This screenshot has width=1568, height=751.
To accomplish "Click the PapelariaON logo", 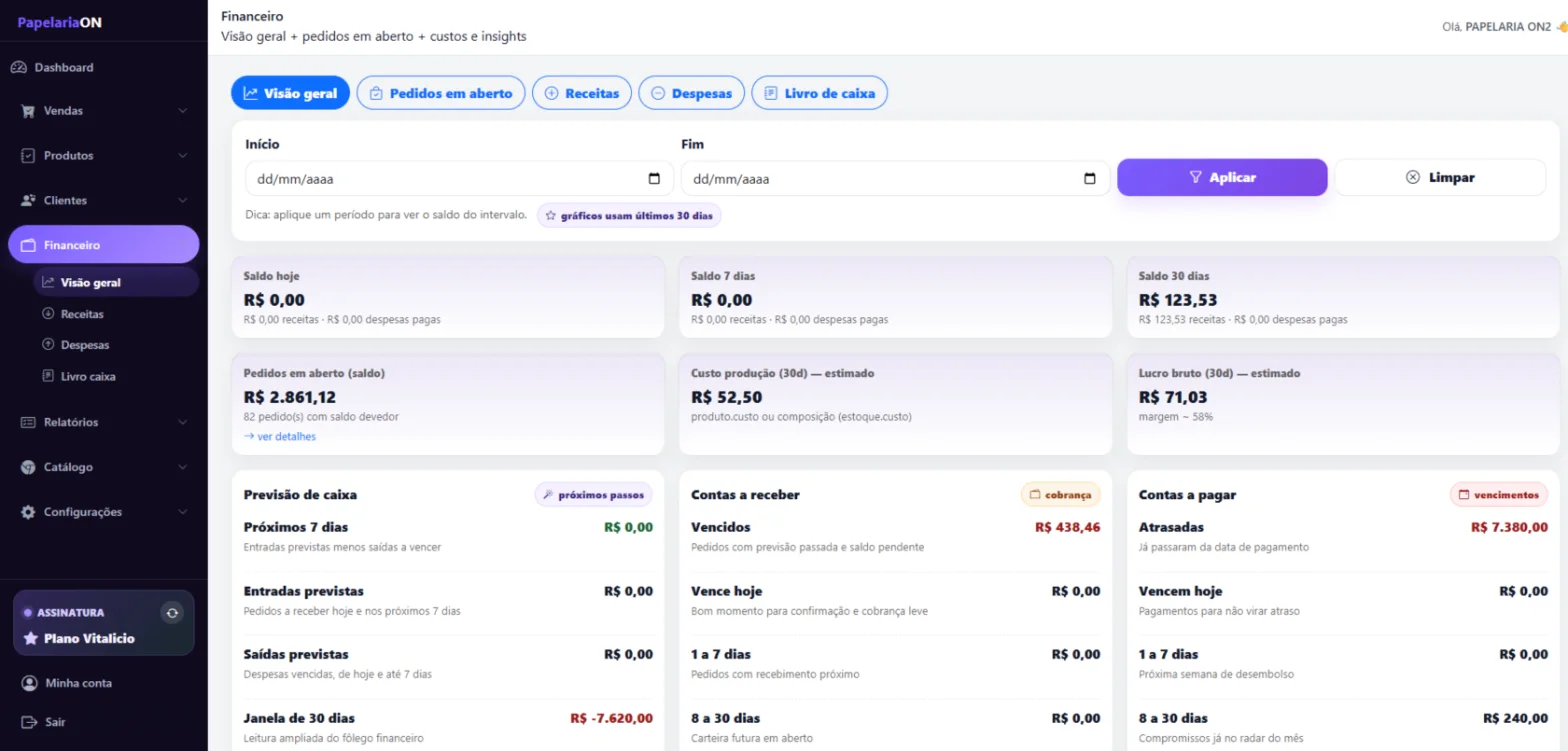I will (60, 22).
